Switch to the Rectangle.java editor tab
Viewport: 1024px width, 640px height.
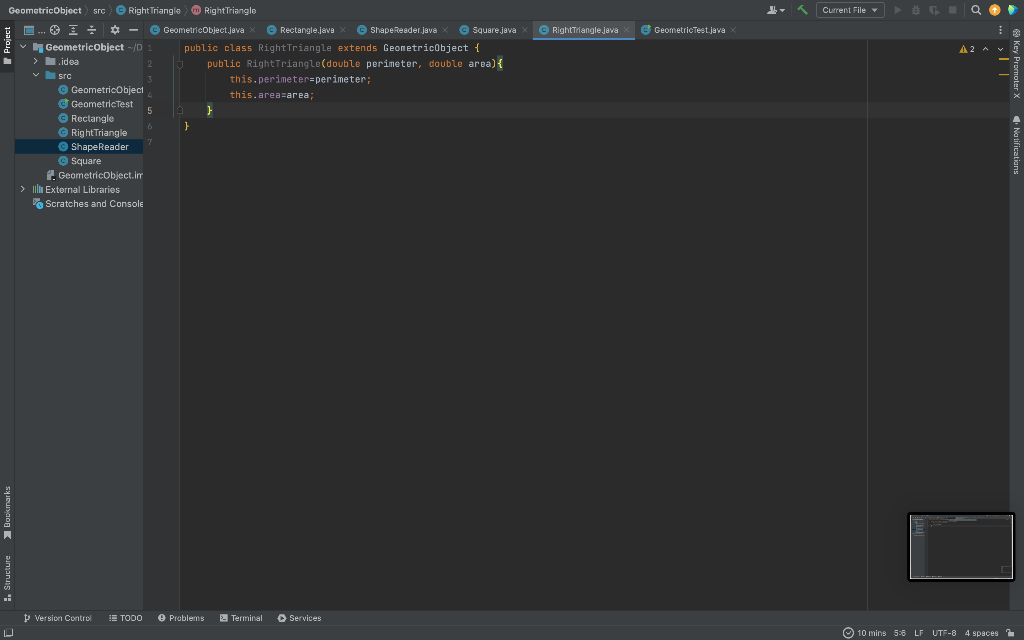[306, 30]
